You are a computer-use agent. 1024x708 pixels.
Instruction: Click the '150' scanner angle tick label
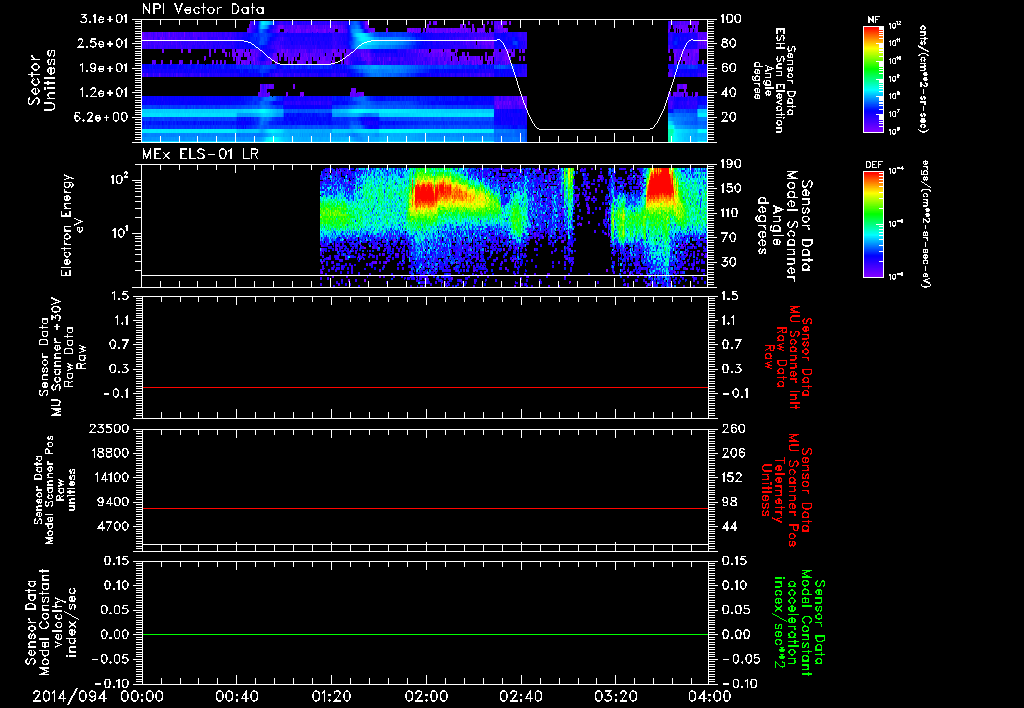click(x=732, y=189)
